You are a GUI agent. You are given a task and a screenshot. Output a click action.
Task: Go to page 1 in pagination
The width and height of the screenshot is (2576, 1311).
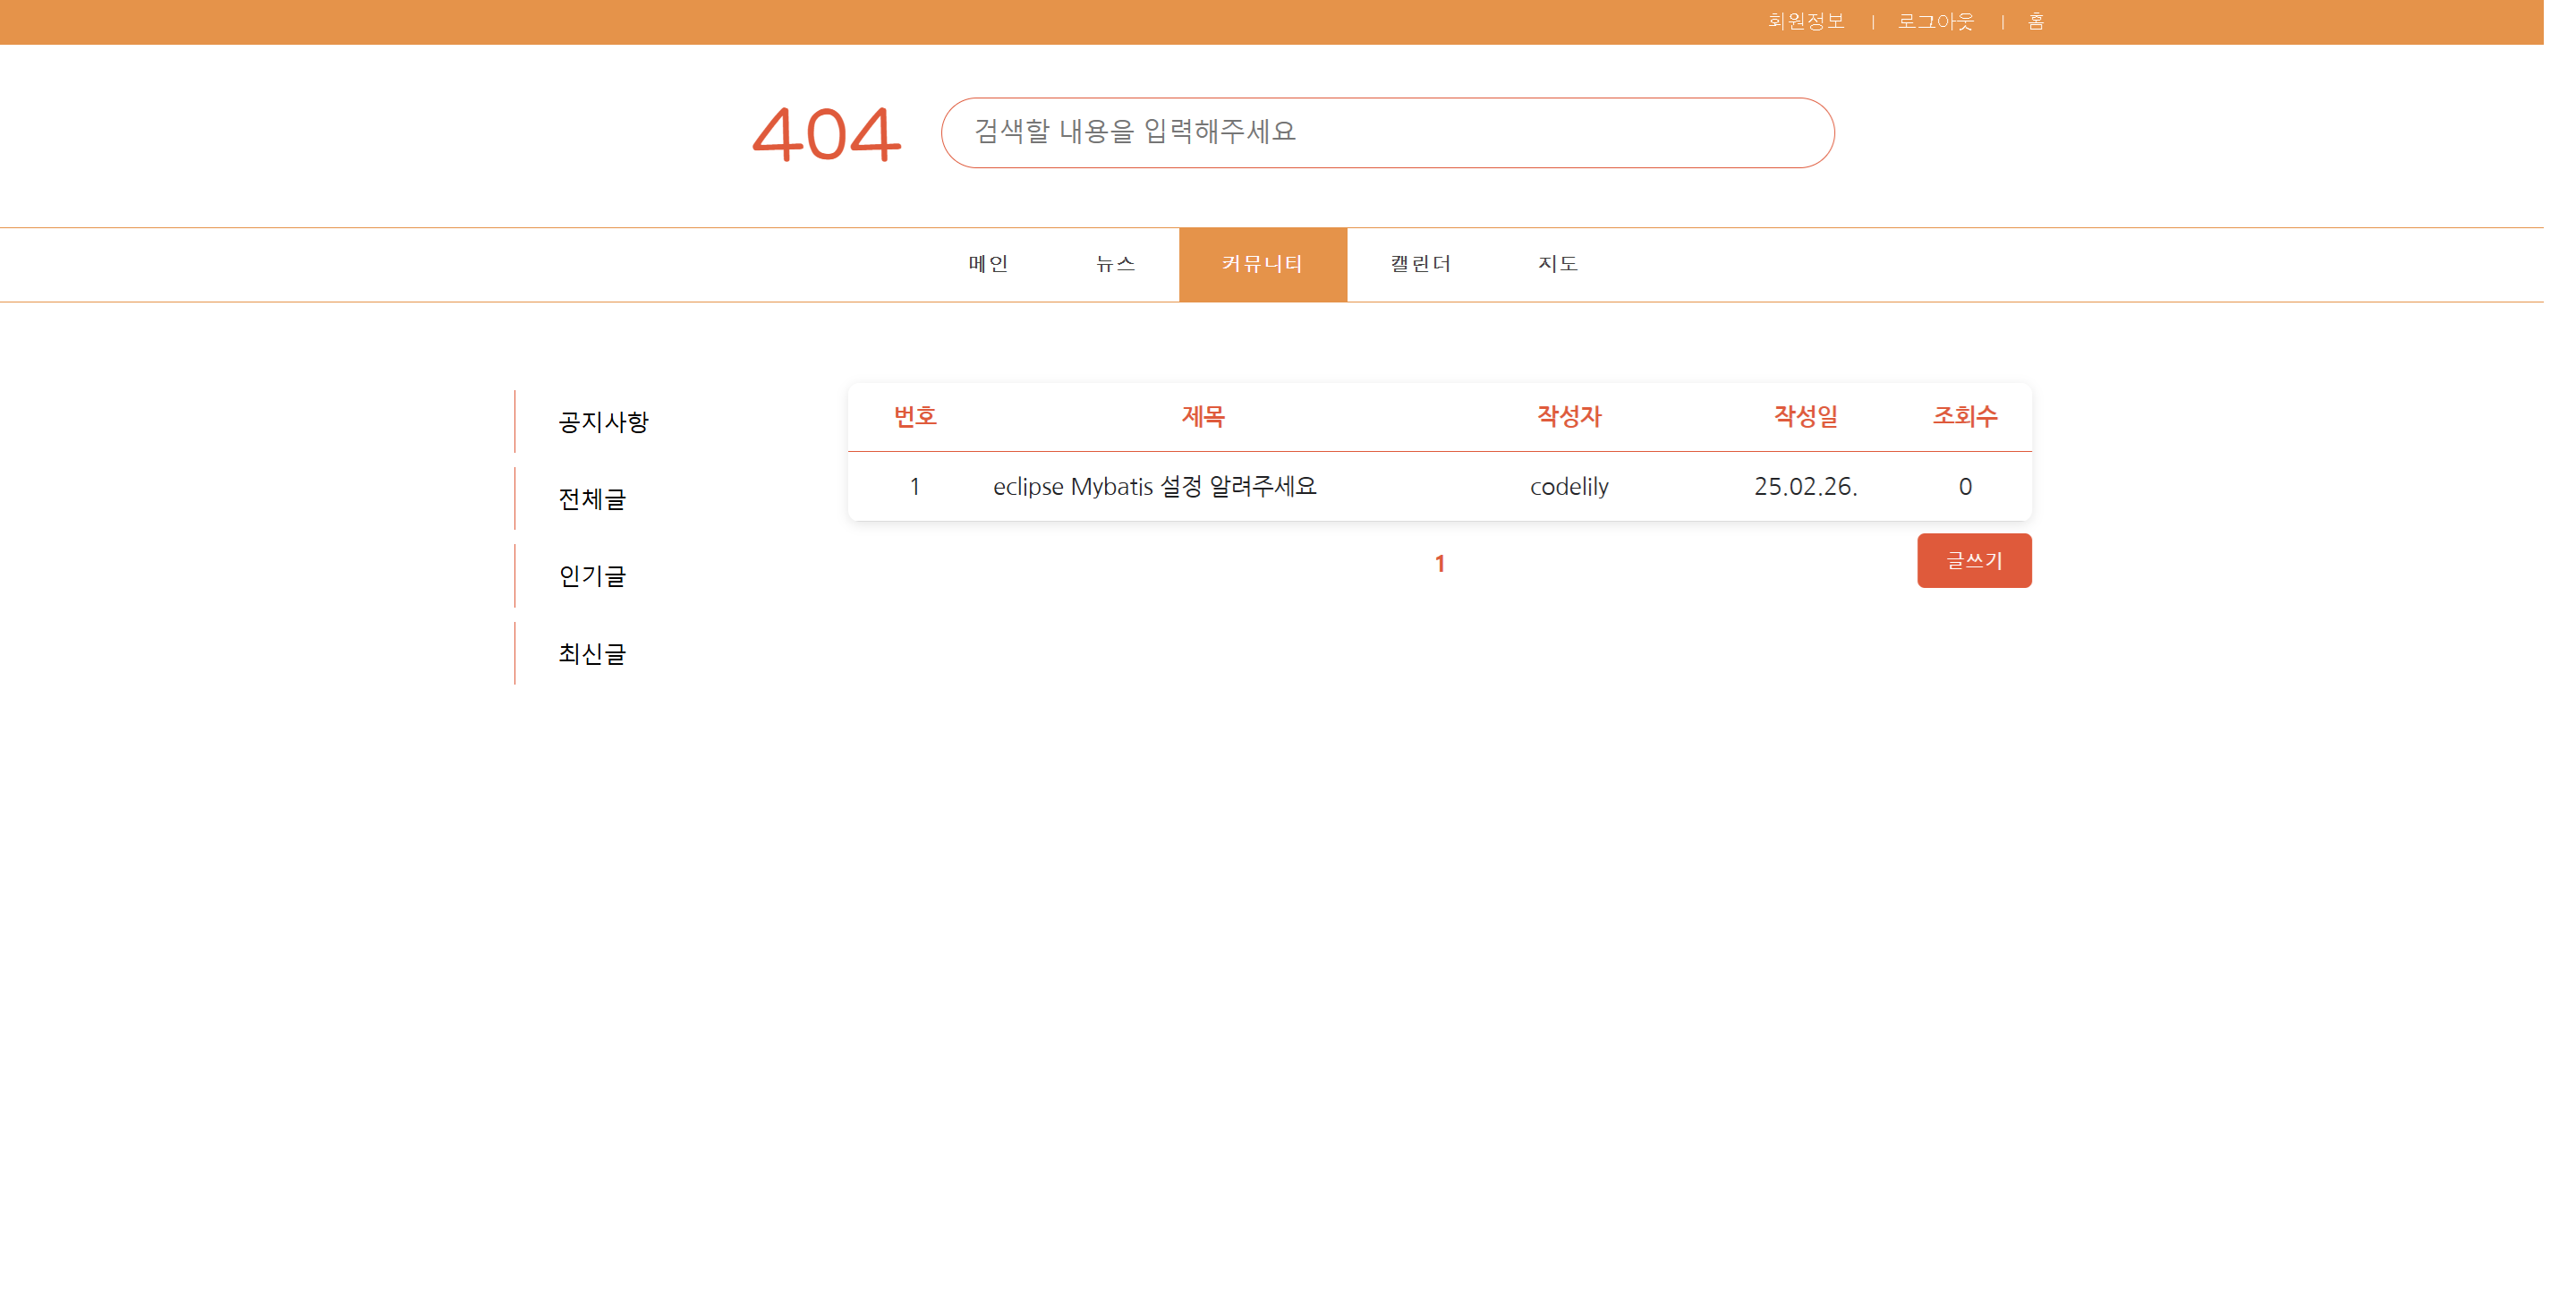tap(1439, 564)
